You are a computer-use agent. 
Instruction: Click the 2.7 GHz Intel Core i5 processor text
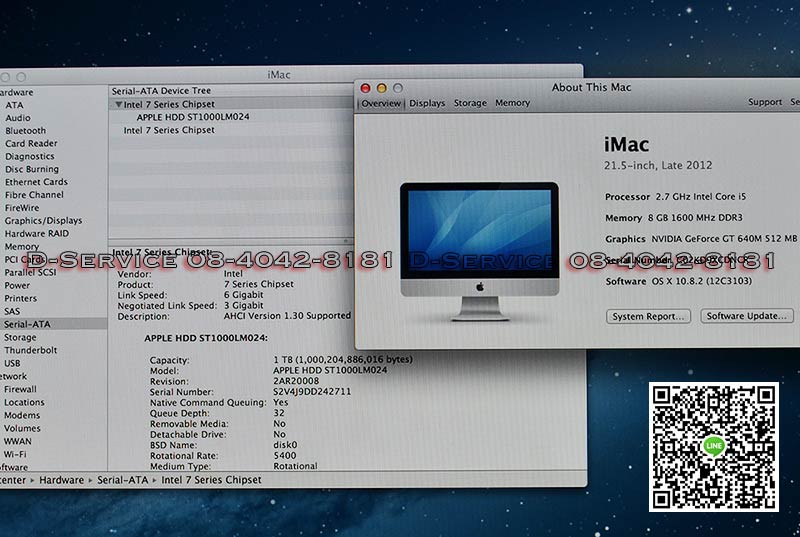pos(701,196)
